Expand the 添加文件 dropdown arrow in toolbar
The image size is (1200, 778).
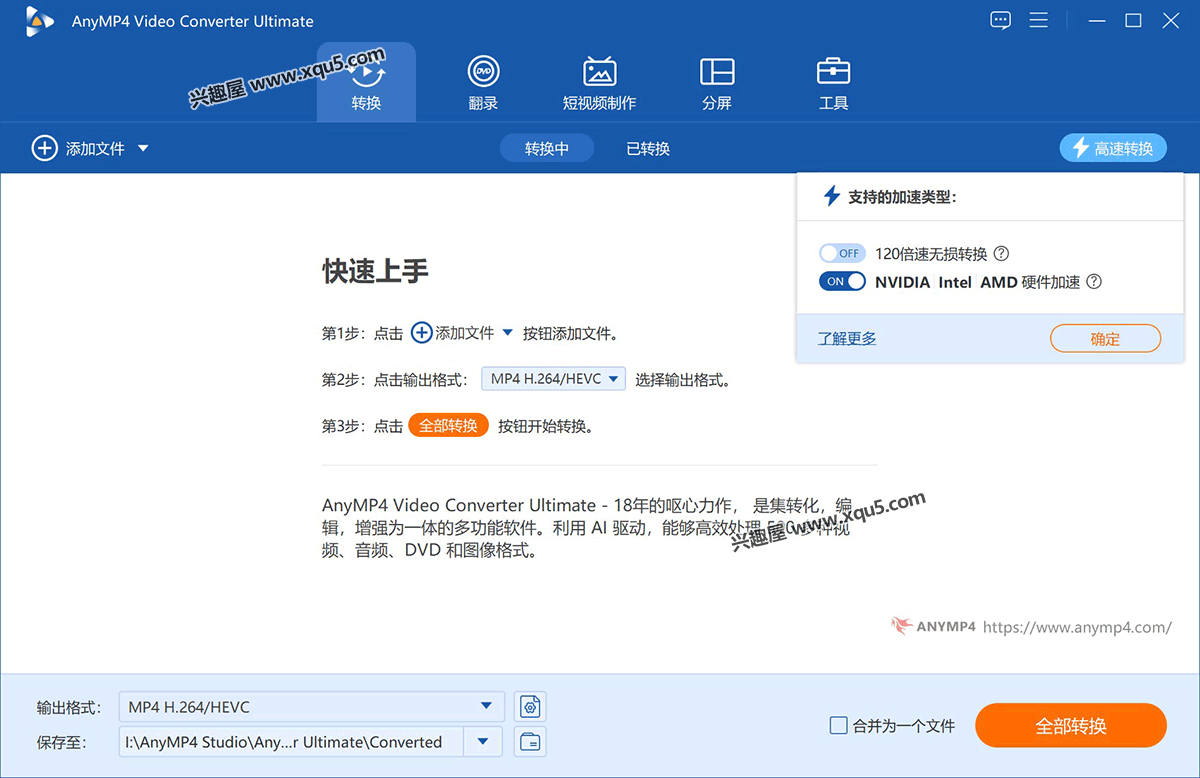(x=143, y=148)
